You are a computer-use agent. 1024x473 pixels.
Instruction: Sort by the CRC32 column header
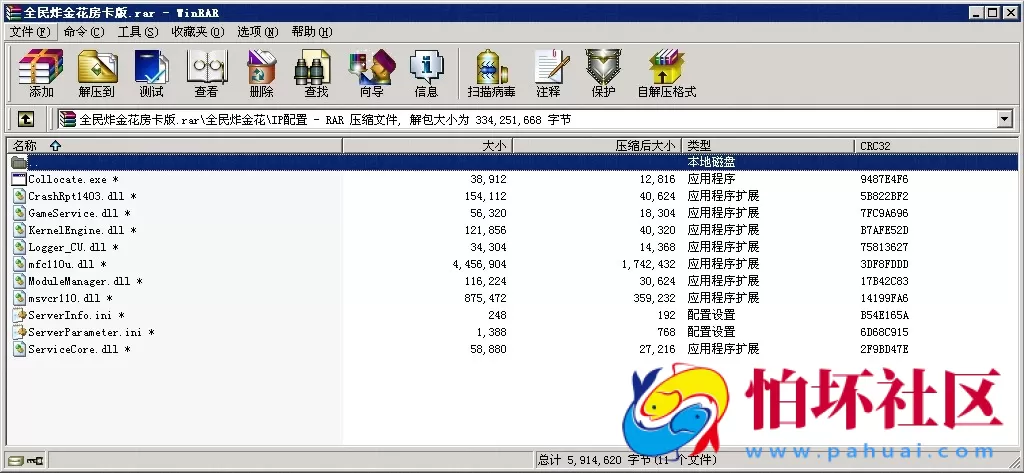936,146
